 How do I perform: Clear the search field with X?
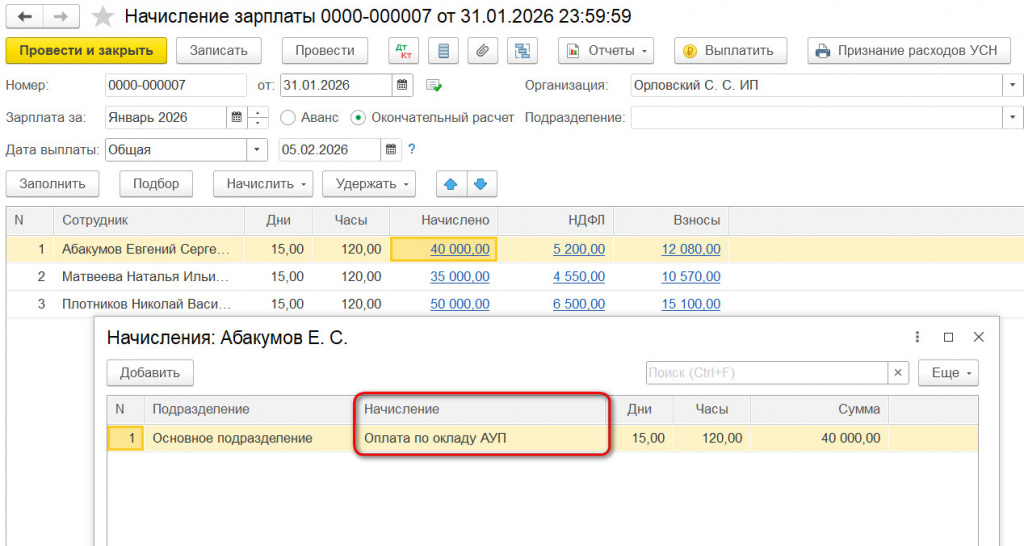click(898, 373)
